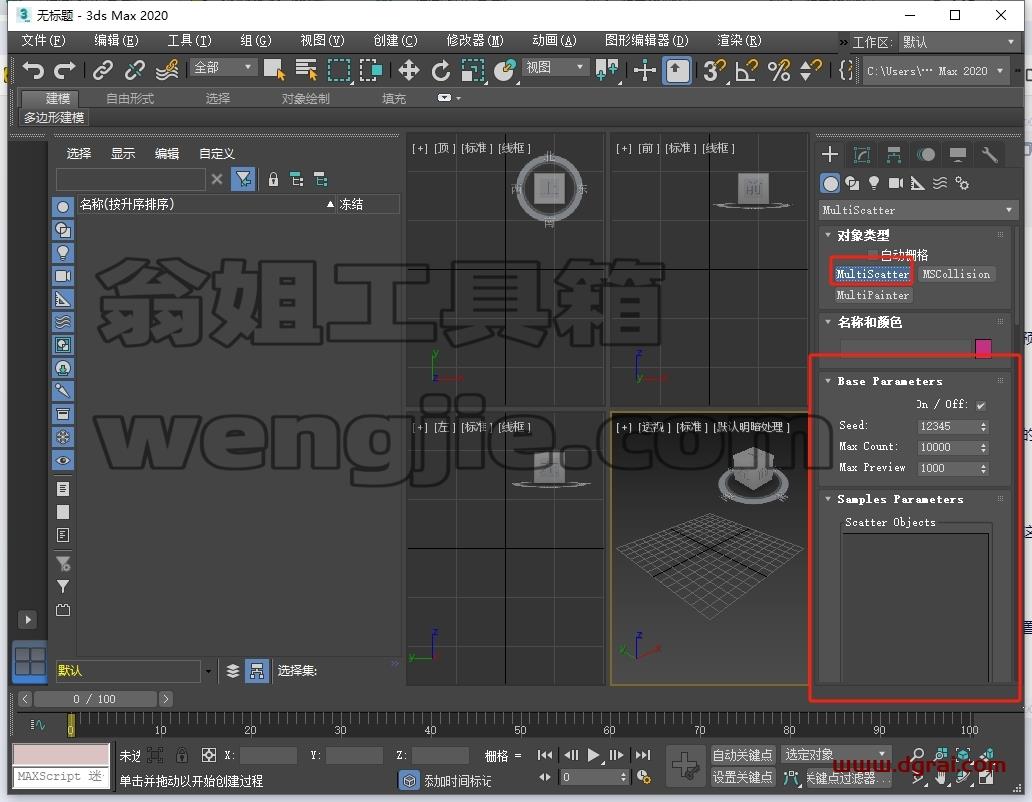This screenshot has height=802, width=1032.
Task: Activate Bind to Space Warp tool
Action: pos(167,70)
